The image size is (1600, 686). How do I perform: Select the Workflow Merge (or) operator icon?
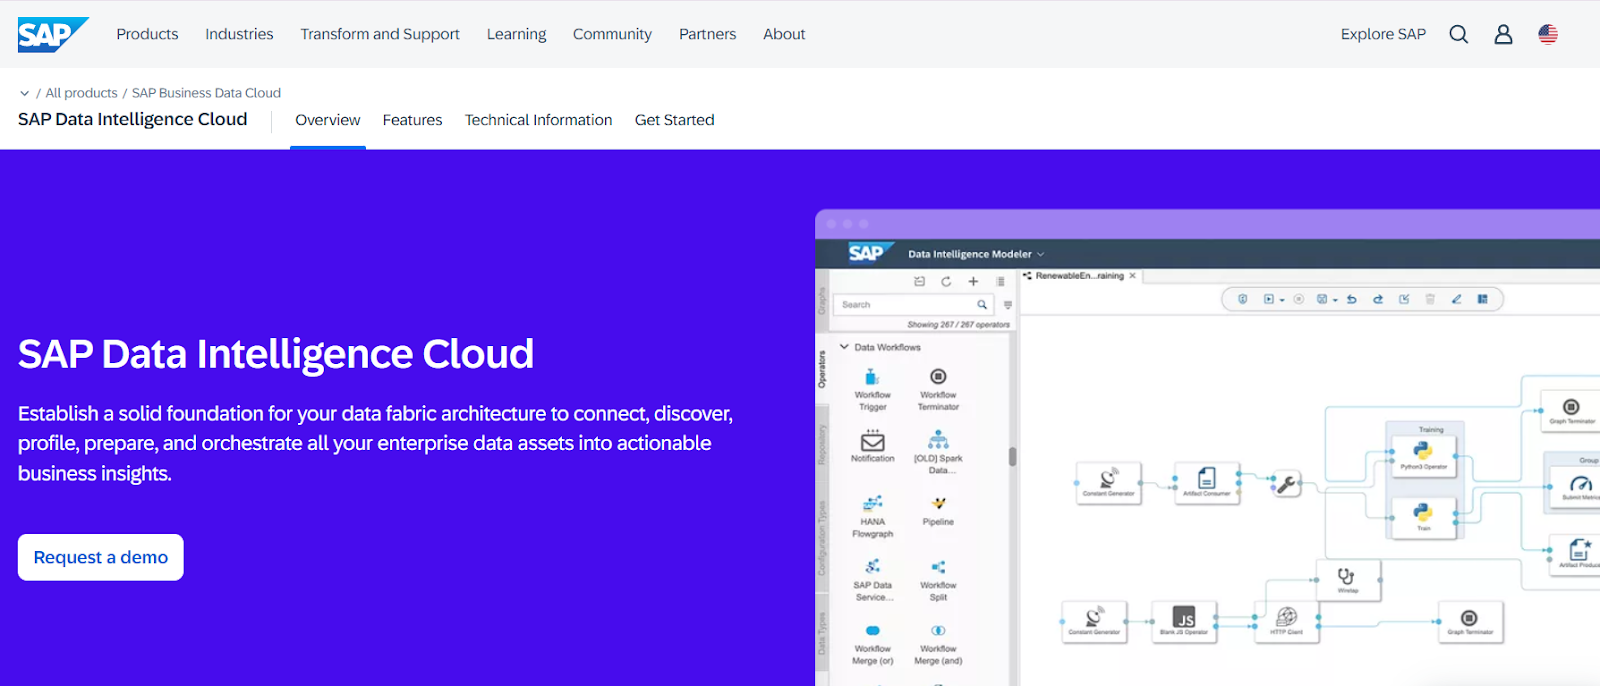click(x=873, y=631)
